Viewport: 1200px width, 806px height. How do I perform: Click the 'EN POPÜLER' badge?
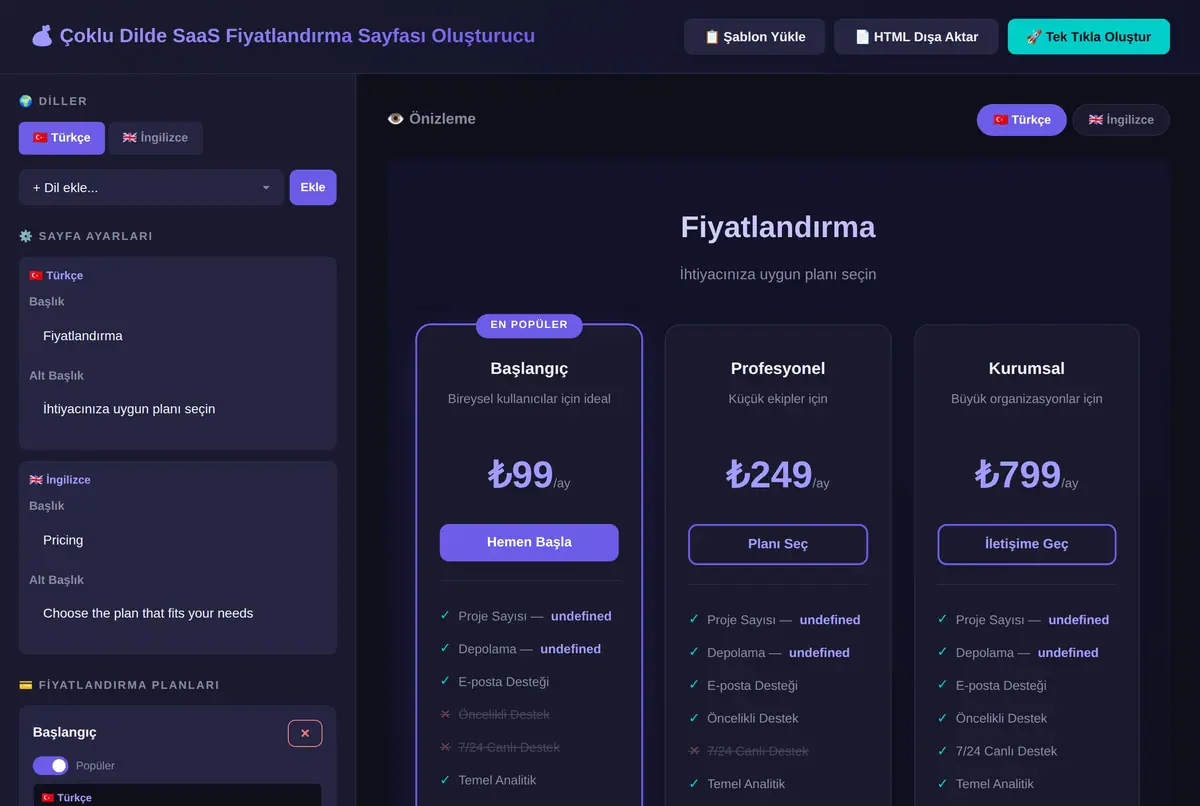[x=529, y=325]
